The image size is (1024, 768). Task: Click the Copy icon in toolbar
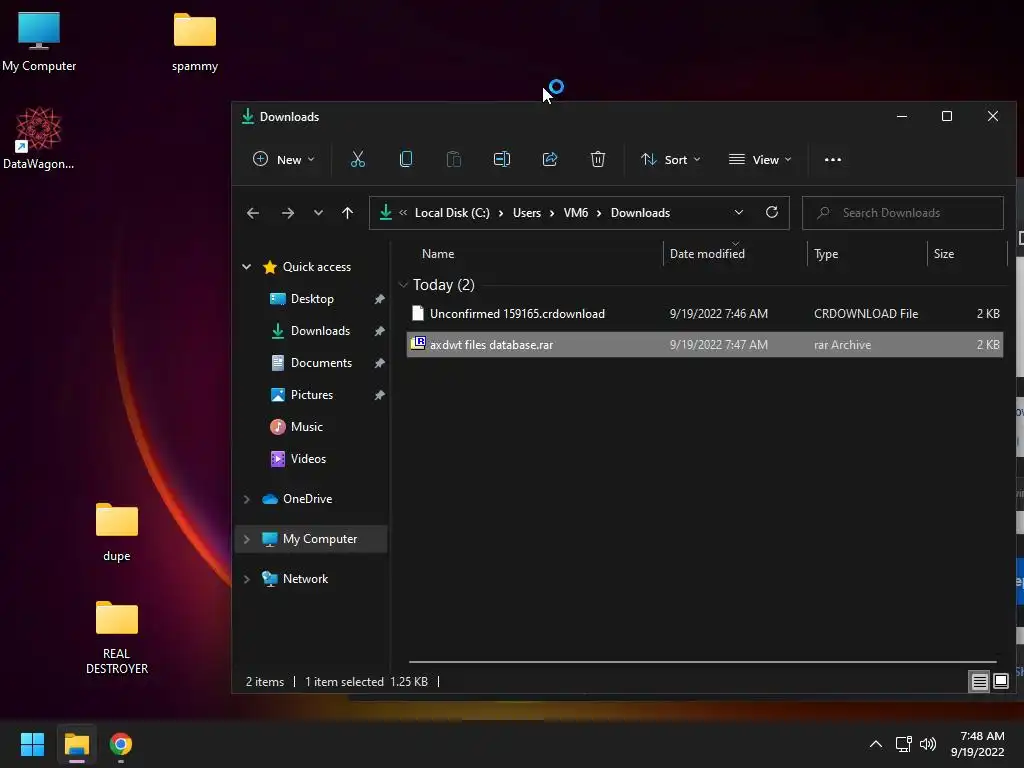(406, 159)
